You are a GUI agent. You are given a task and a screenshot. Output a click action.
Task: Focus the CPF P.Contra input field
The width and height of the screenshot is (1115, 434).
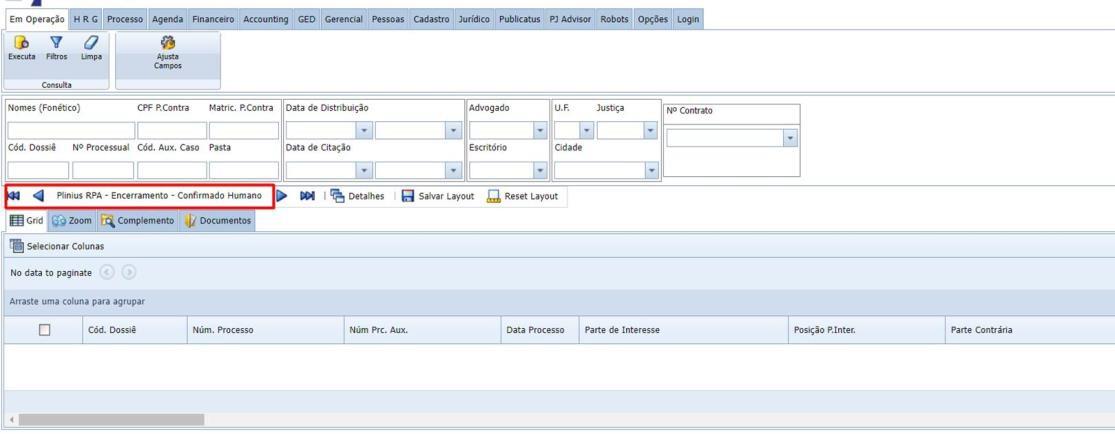(x=172, y=131)
